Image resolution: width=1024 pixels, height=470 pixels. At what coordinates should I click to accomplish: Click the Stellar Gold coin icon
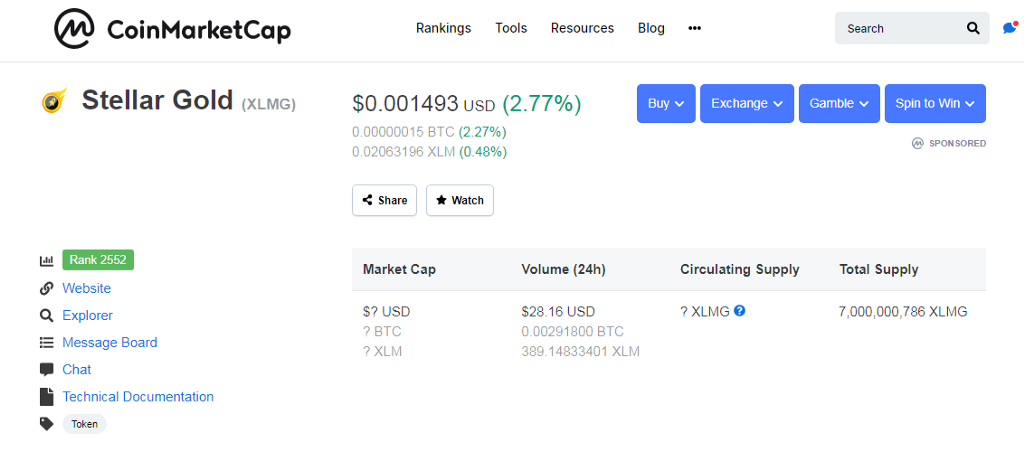pos(53,101)
